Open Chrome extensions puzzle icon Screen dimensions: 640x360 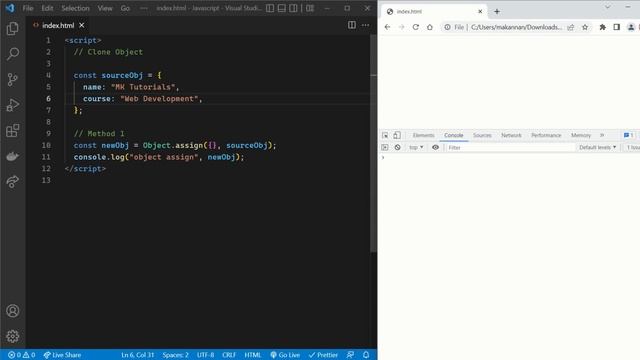click(602, 27)
